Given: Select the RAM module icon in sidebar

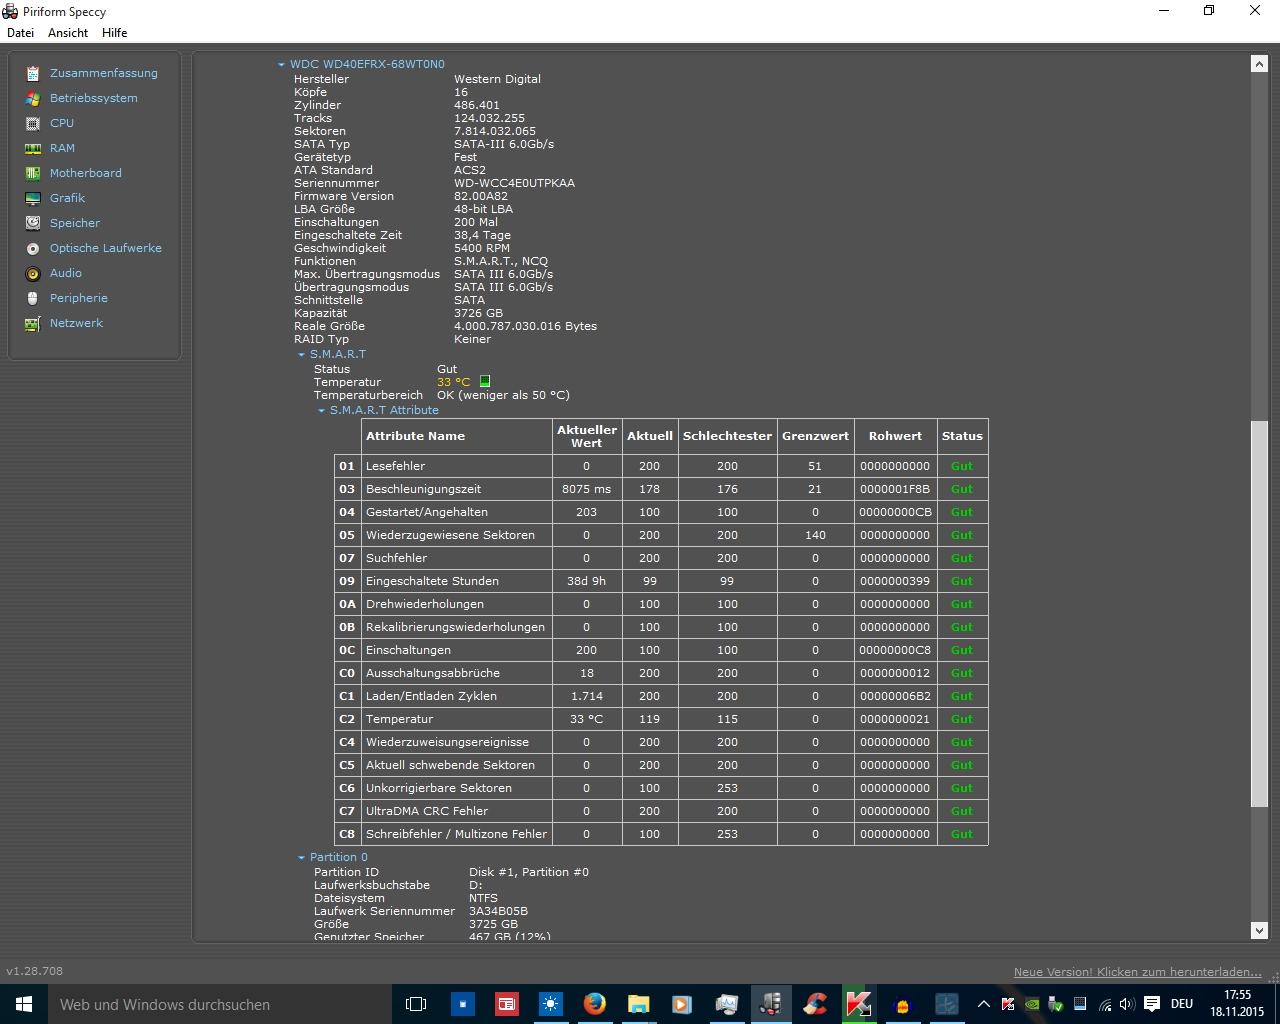Looking at the screenshot, I should 33,148.
